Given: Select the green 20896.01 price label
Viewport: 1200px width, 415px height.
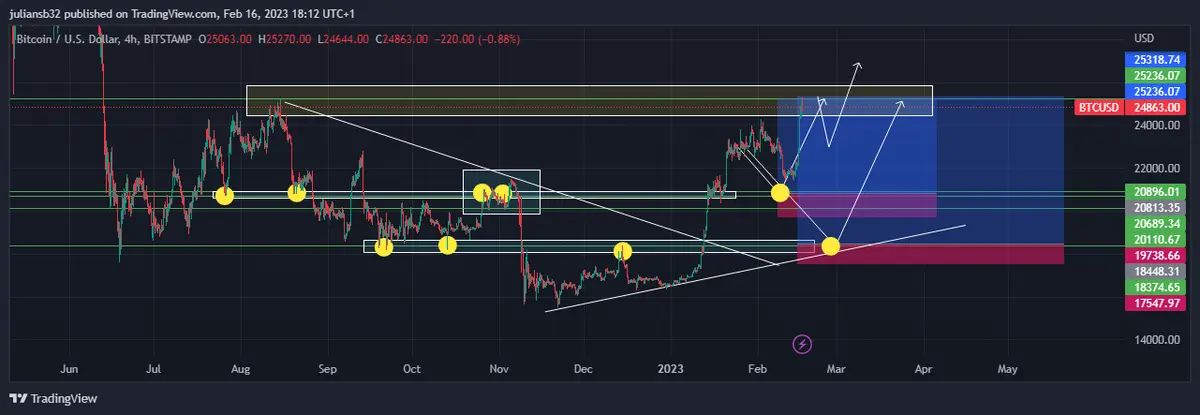Looking at the screenshot, I should [x=1154, y=191].
